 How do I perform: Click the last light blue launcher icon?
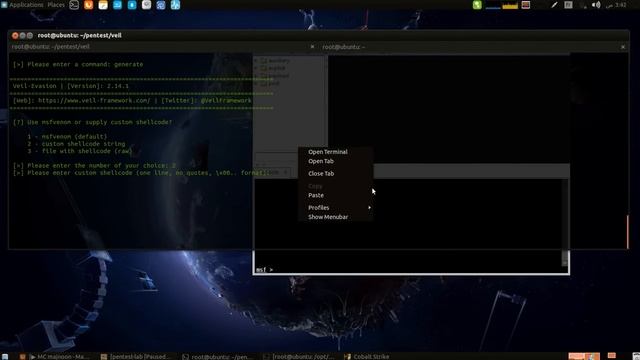pos(175,5)
